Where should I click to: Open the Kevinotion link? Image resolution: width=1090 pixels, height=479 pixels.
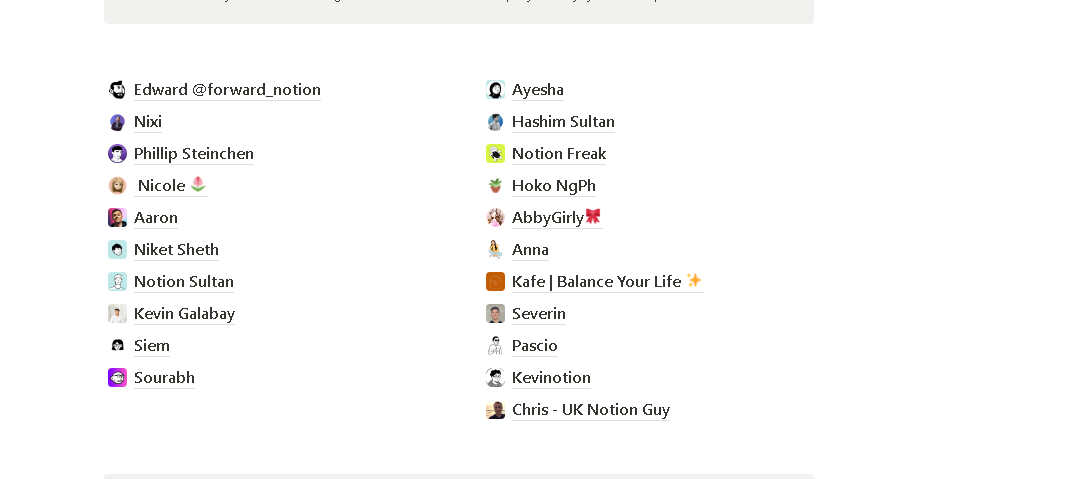pyautogui.click(x=551, y=377)
